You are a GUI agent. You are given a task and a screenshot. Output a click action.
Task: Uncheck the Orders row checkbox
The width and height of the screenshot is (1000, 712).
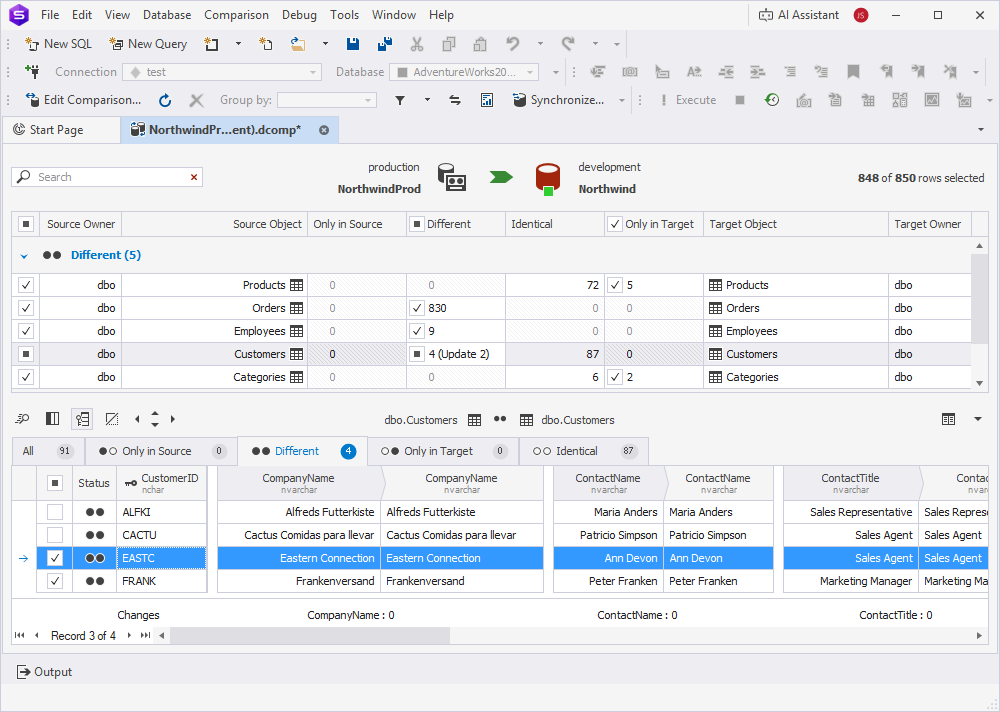pos(25,307)
